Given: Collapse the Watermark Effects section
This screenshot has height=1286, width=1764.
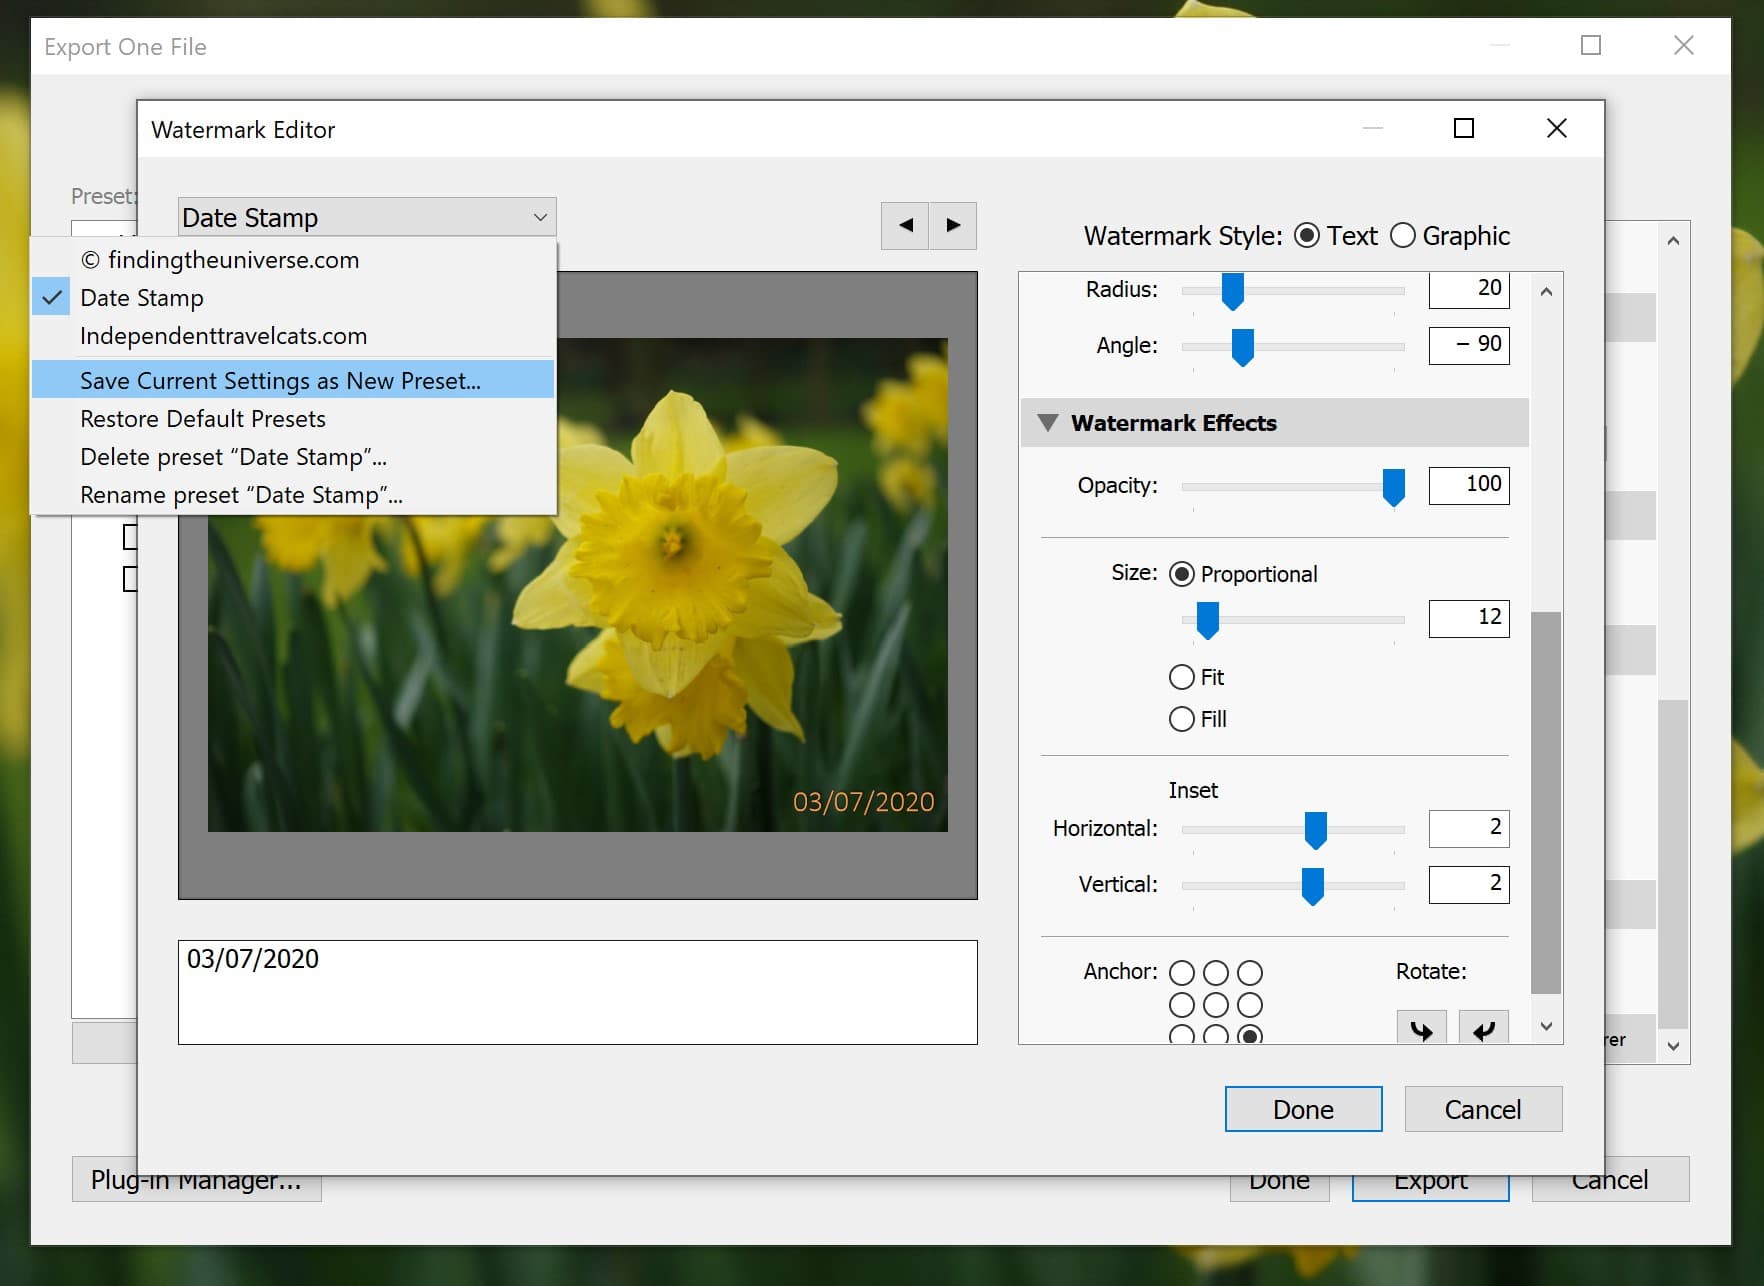Looking at the screenshot, I should click(1049, 422).
